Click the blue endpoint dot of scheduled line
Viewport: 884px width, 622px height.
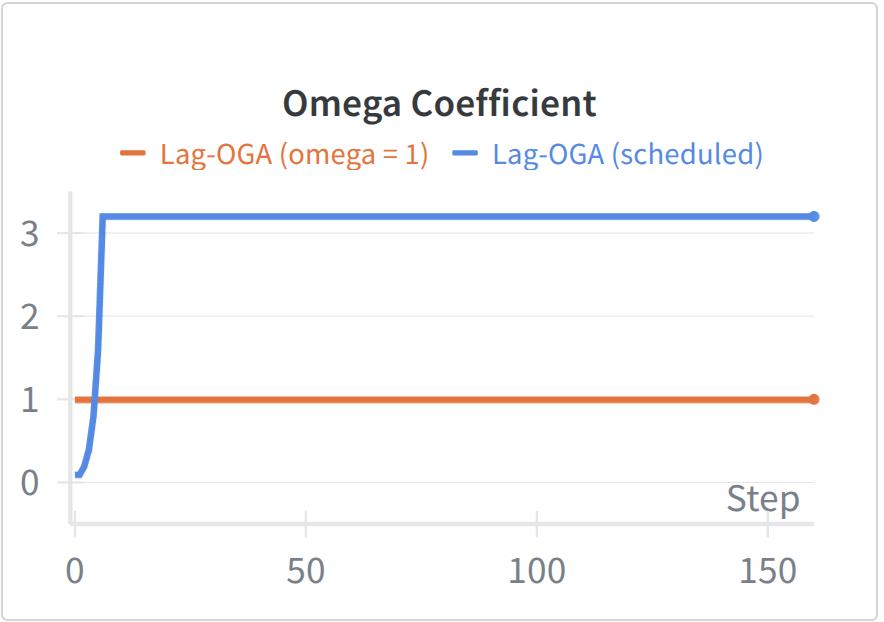pos(814,216)
